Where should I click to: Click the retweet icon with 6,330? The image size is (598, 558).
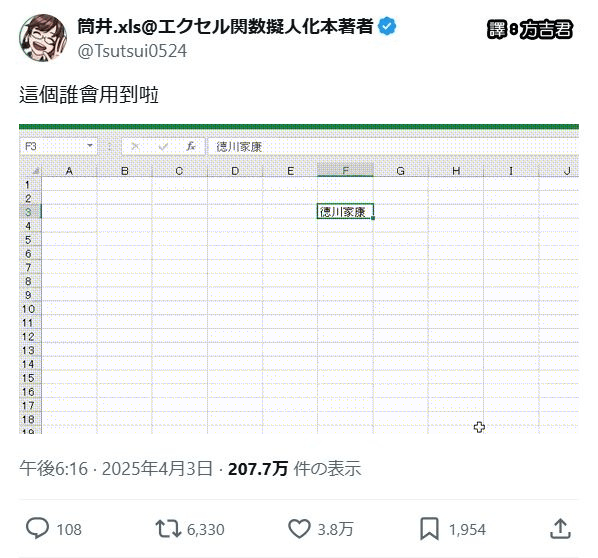point(168,529)
